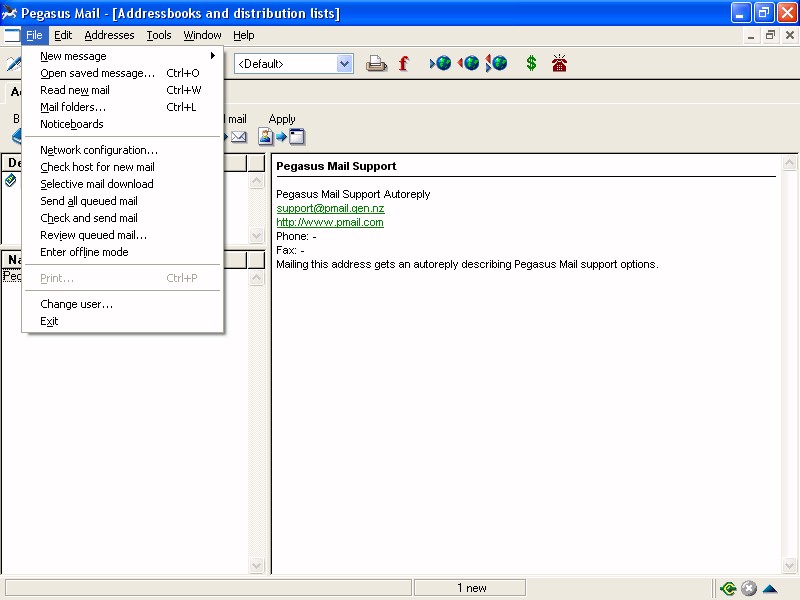Image resolution: width=800 pixels, height=600 pixels.
Task: Click the green dollar sign icon
Action: 531,63
